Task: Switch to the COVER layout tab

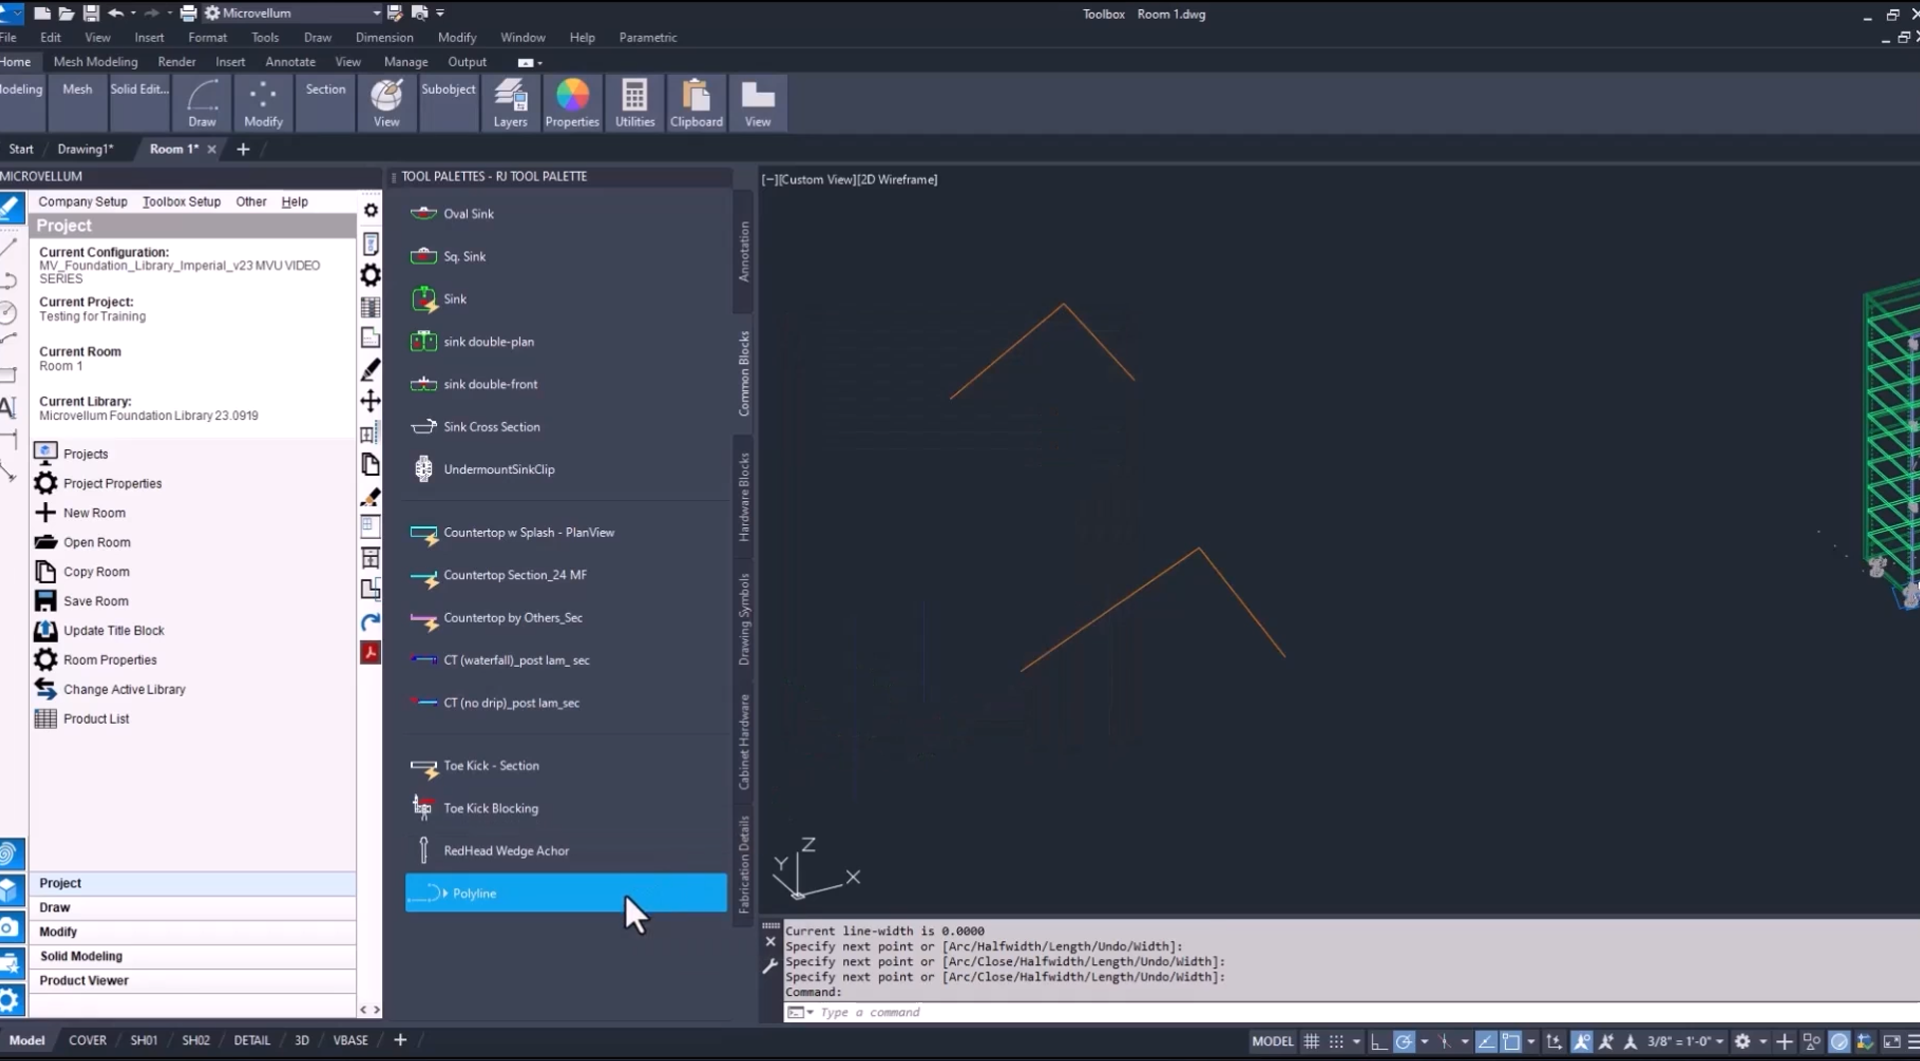Action: pos(87,1039)
